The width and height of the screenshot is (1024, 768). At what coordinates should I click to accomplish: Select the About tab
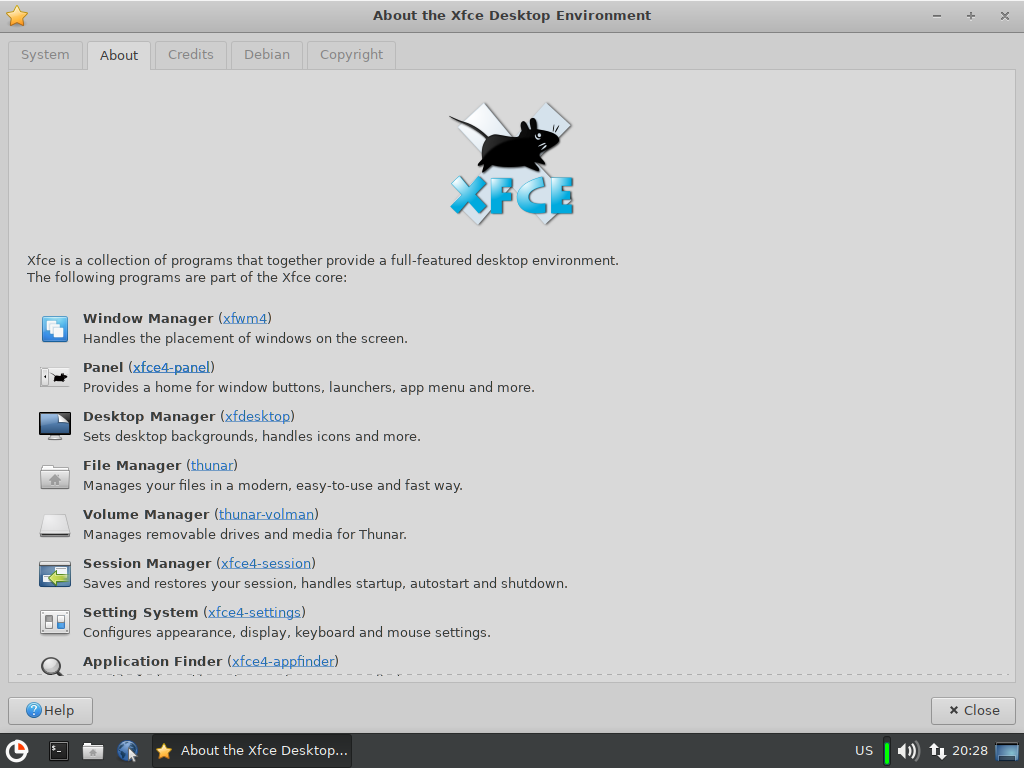coord(119,56)
